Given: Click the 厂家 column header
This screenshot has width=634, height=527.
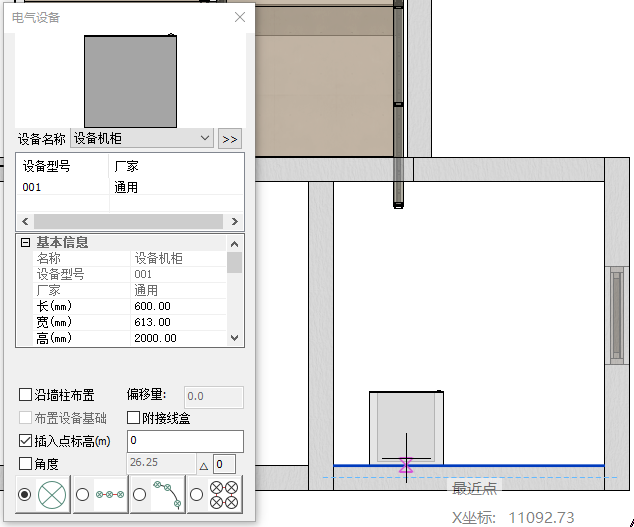Looking at the screenshot, I should (176, 166).
